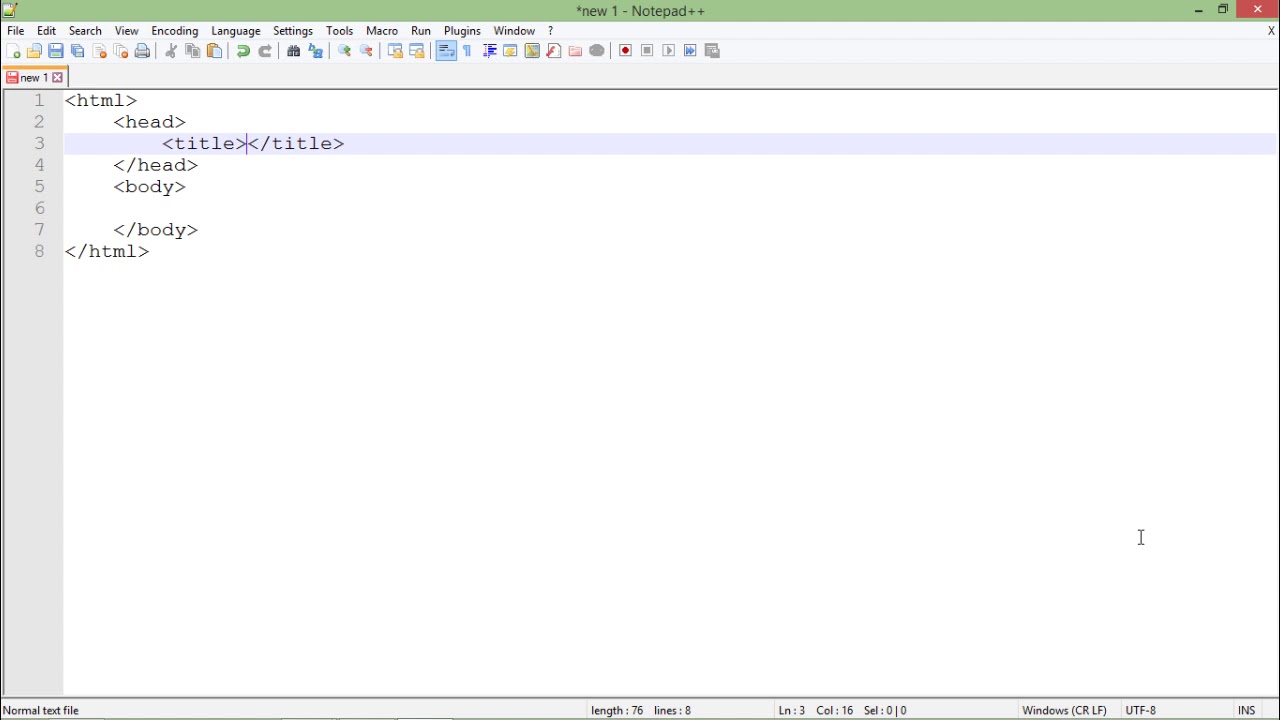The width and height of the screenshot is (1280, 720).
Task: Close the "new 1" tab with its red X
Action: pos(57,77)
